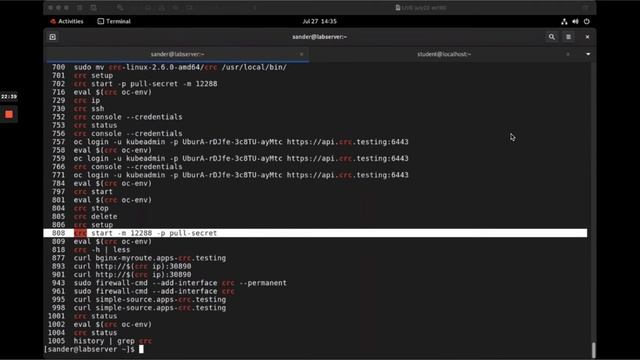The image size is (640, 360).
Task: Click history line 730 crc ssh
Action: [78, 109]
